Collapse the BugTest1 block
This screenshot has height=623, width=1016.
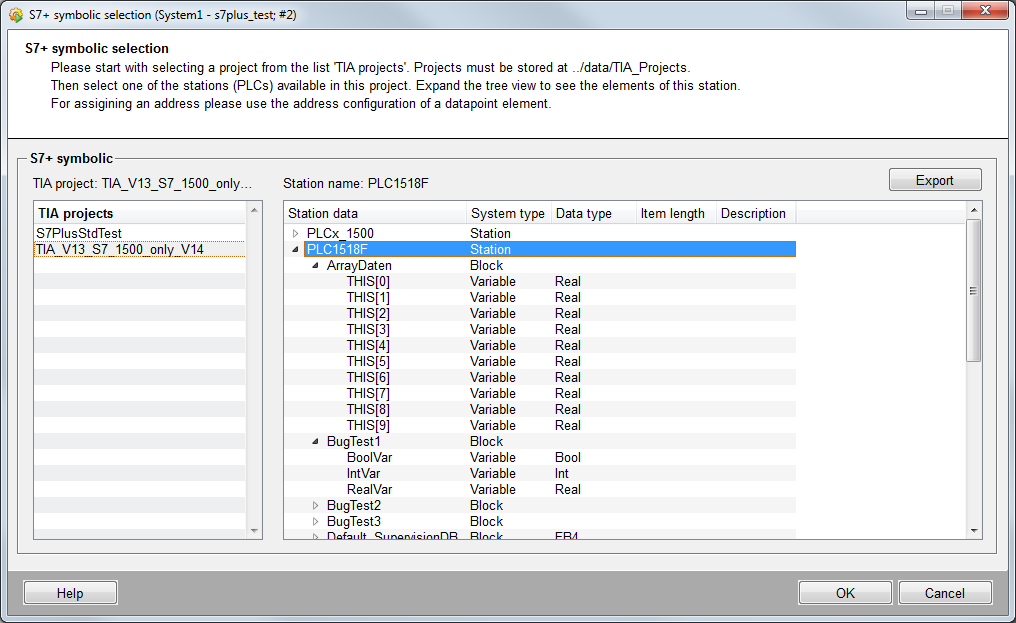[316, 442]
